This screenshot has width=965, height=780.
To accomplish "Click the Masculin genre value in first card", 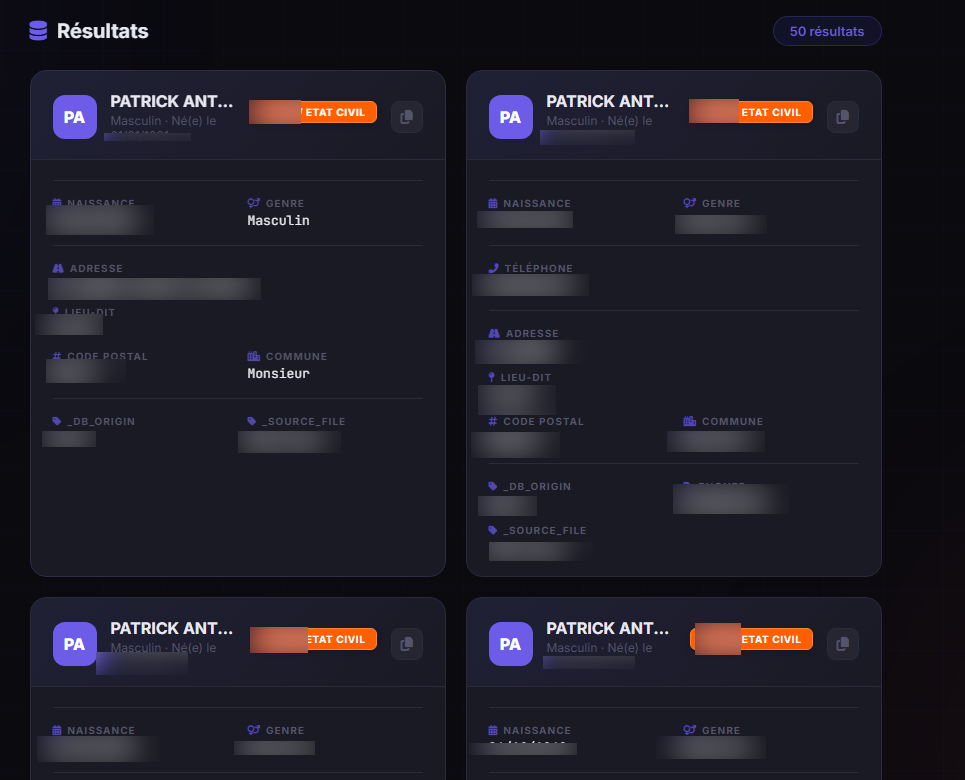I will point(278,220).
